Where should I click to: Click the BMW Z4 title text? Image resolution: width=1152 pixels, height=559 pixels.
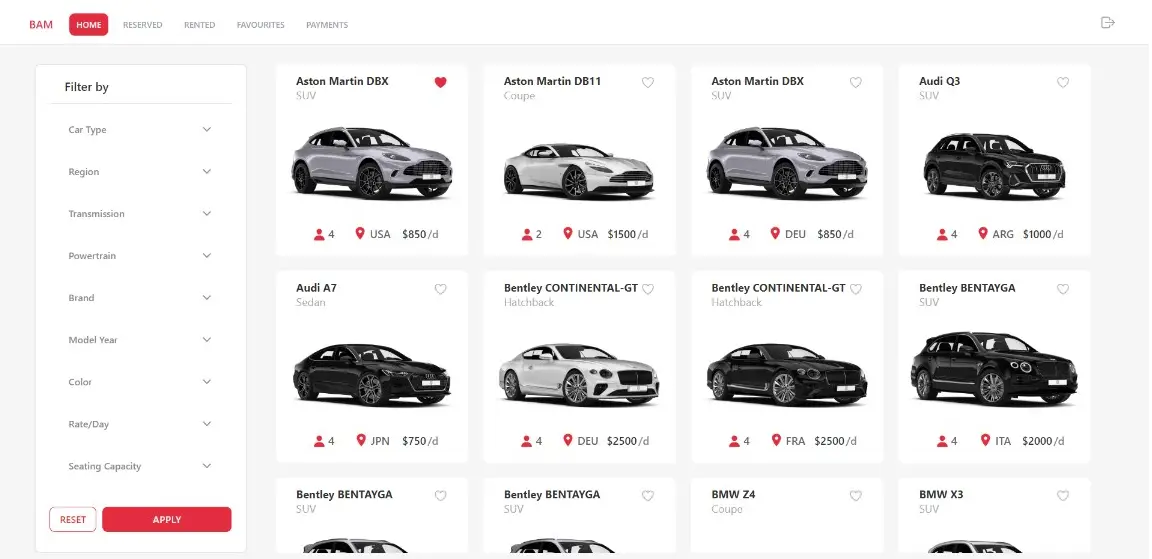pos(733,494)
